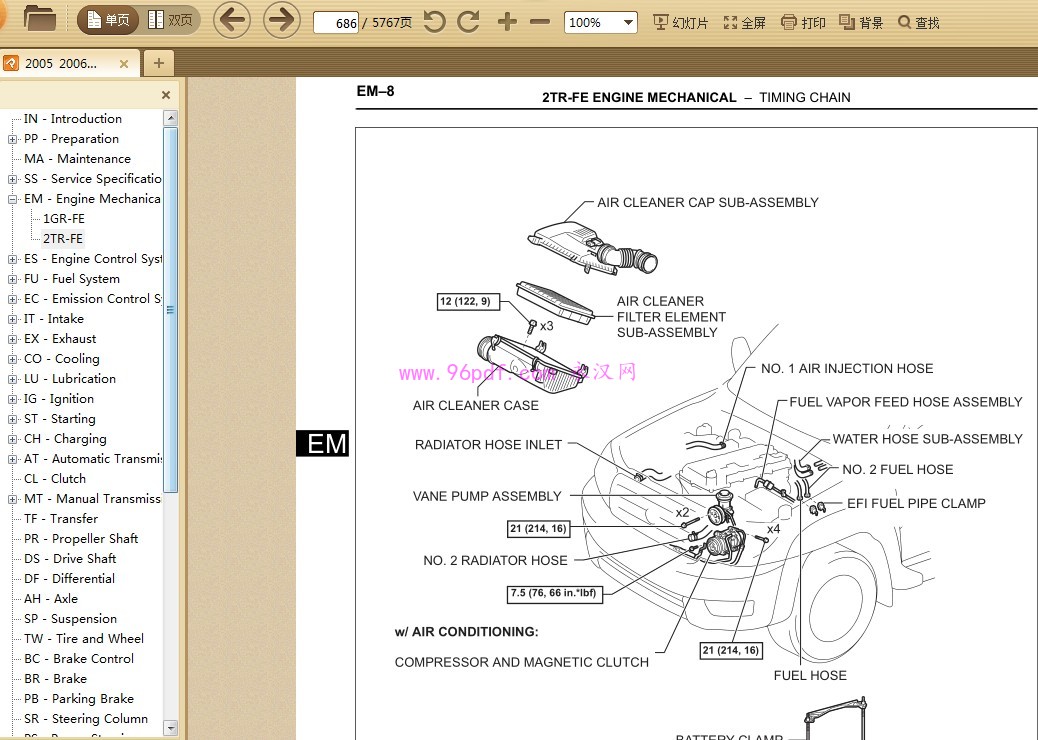
Task: Click sidebar scrollbar up arrow
Action: [x=170, y=118]
